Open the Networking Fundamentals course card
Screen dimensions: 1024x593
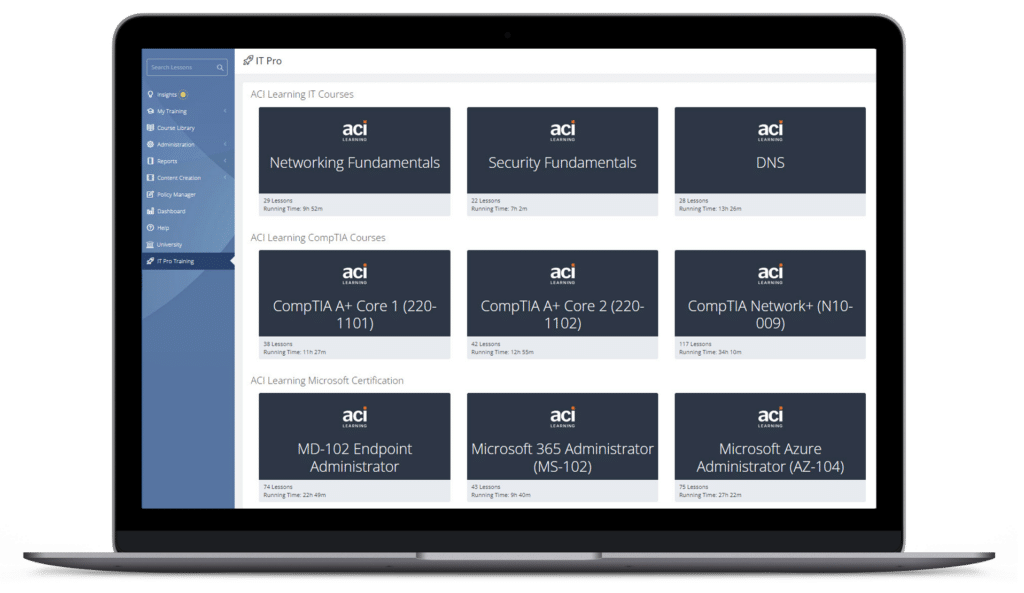(354, 161)
